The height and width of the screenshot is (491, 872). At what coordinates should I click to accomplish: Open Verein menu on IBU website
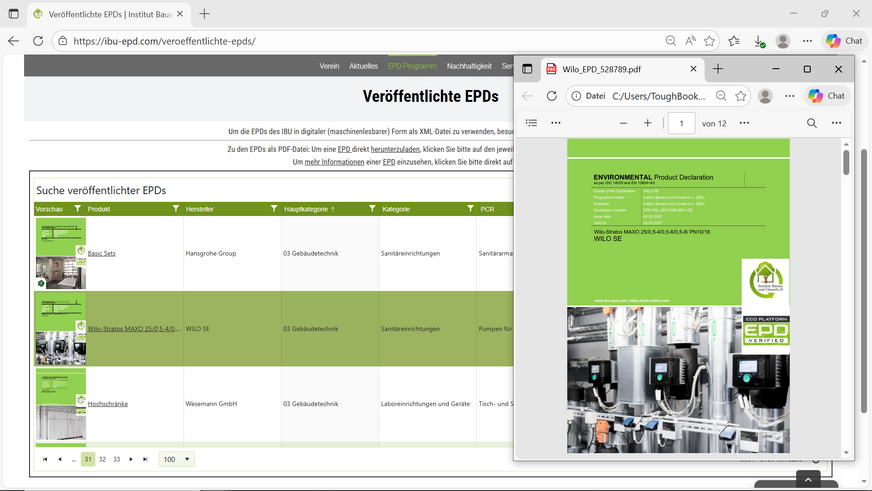[329, 66]
